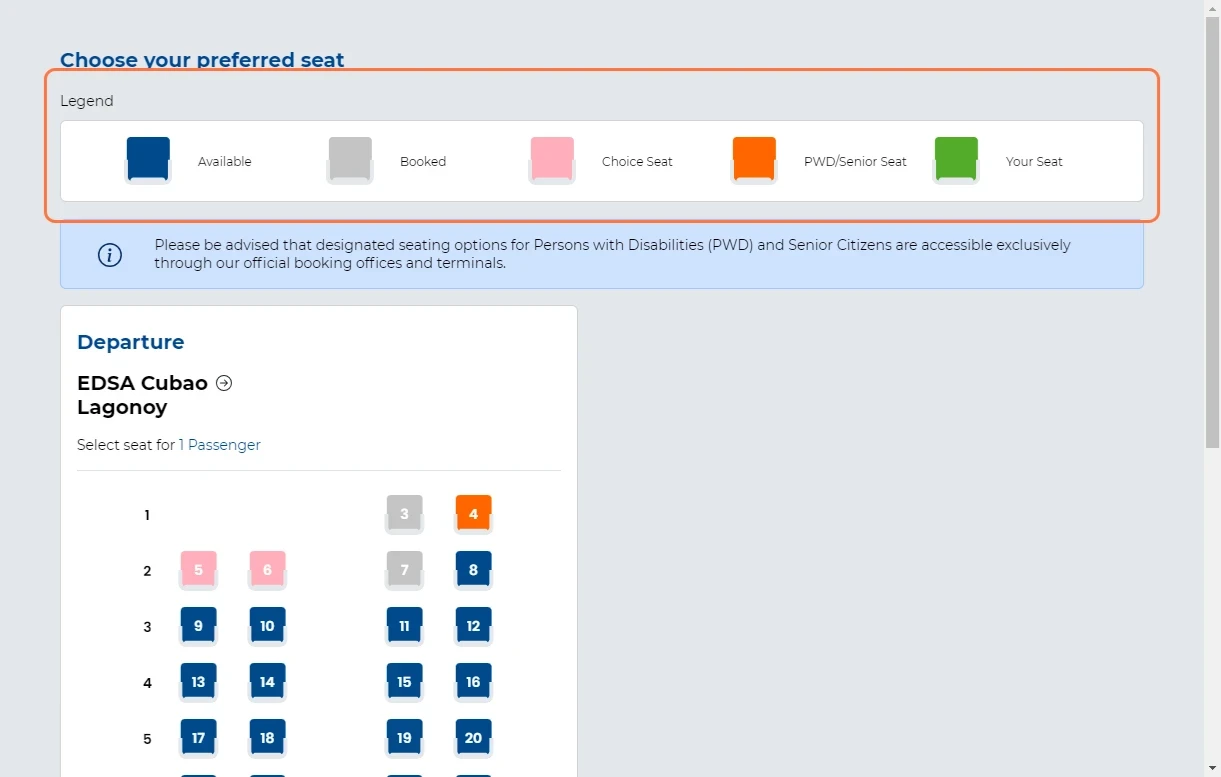Image resolution: width=1221 pixels, height=777 pixels.
Task: Pick seat 9 in row 3
Action: pyautogui.click(x=198, y=626)
